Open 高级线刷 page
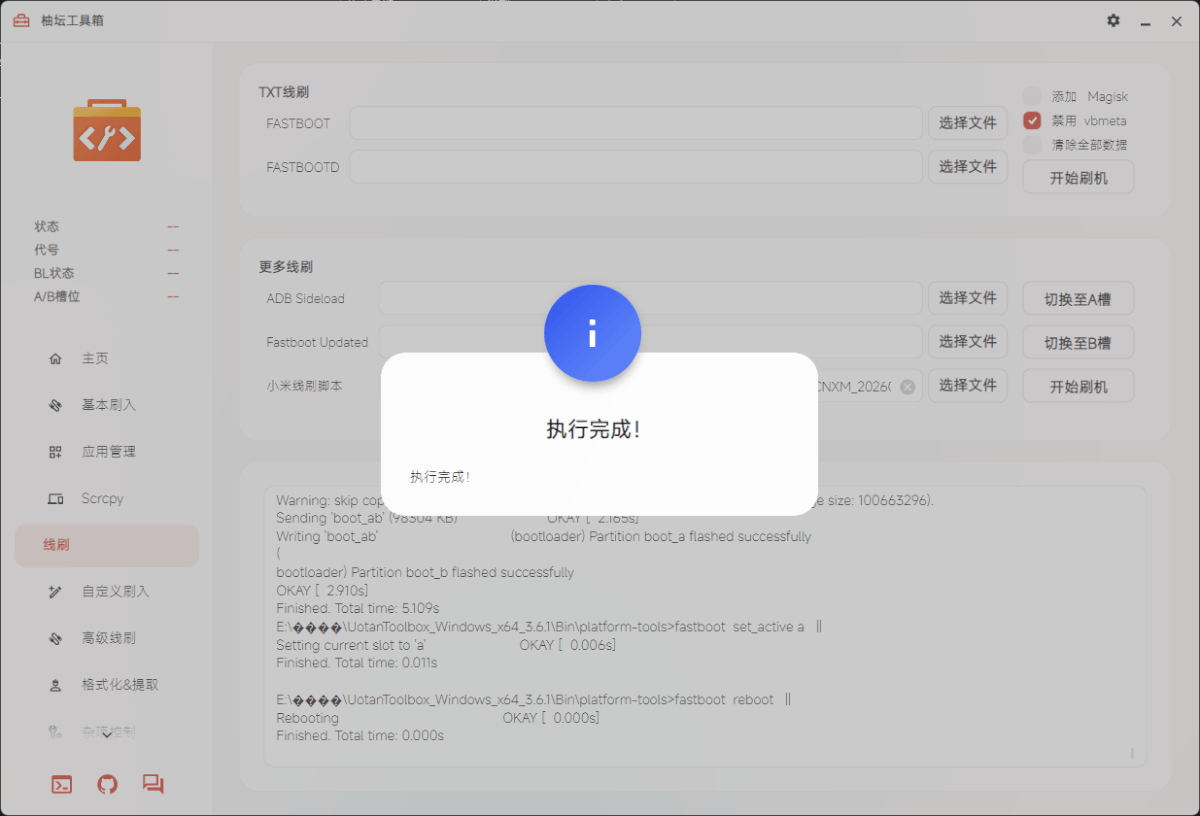This screenshot has width=1200, height=816. [107, 638]
